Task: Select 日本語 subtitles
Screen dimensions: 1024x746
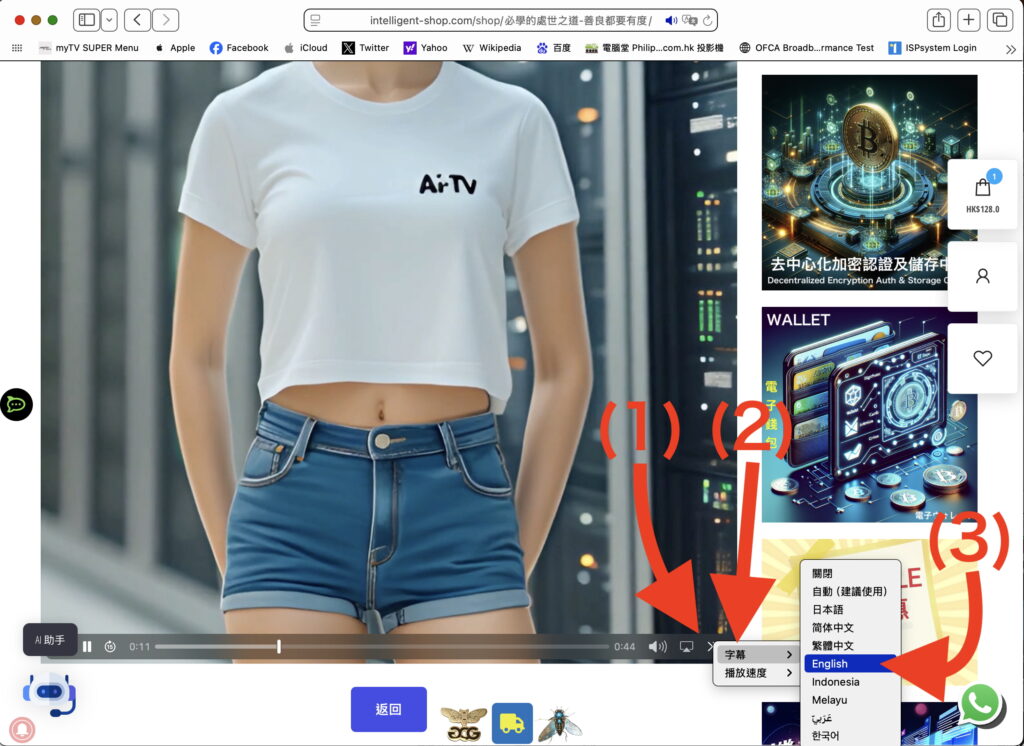Action: pos(850,609)
